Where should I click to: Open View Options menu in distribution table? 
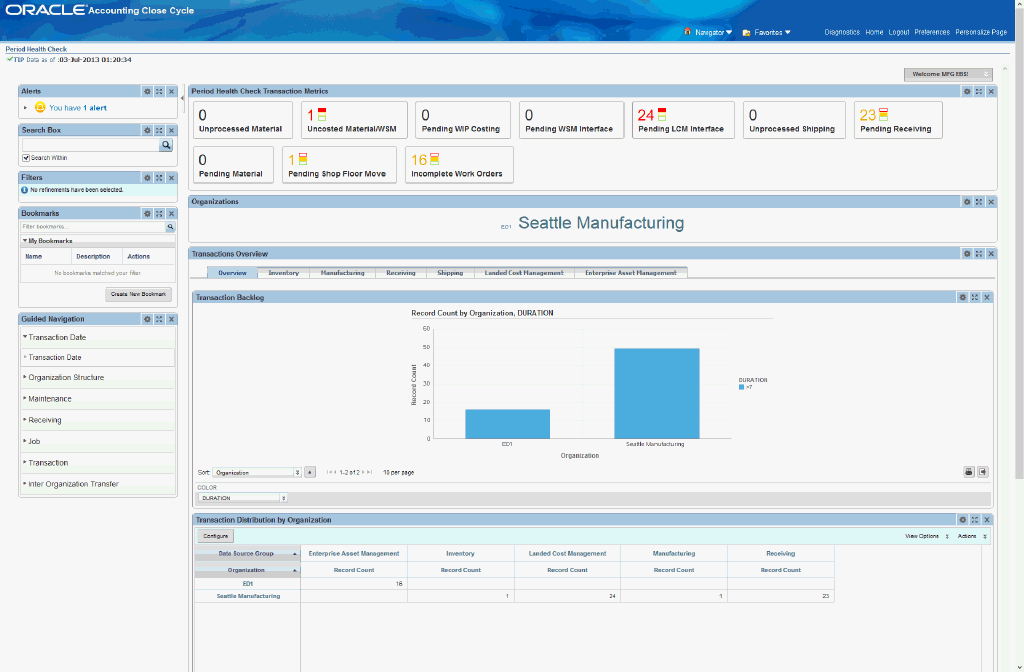(927, 536)
